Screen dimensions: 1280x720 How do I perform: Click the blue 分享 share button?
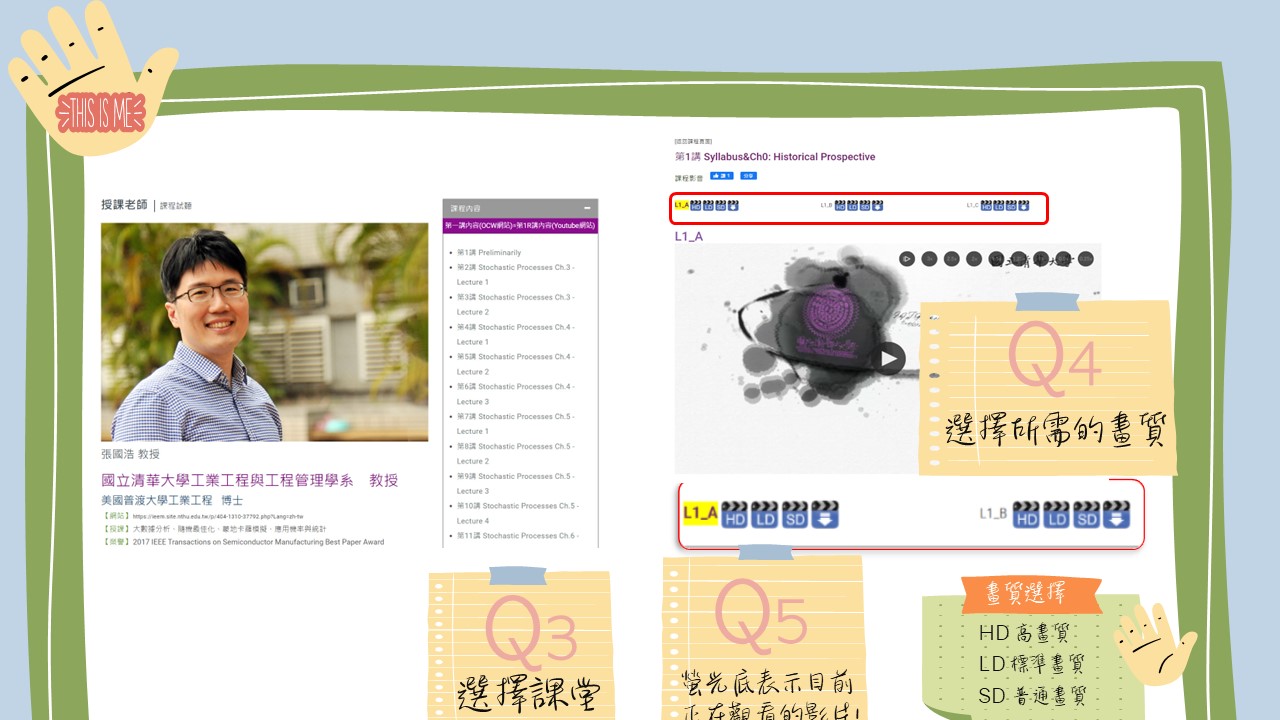click(748, 176)
